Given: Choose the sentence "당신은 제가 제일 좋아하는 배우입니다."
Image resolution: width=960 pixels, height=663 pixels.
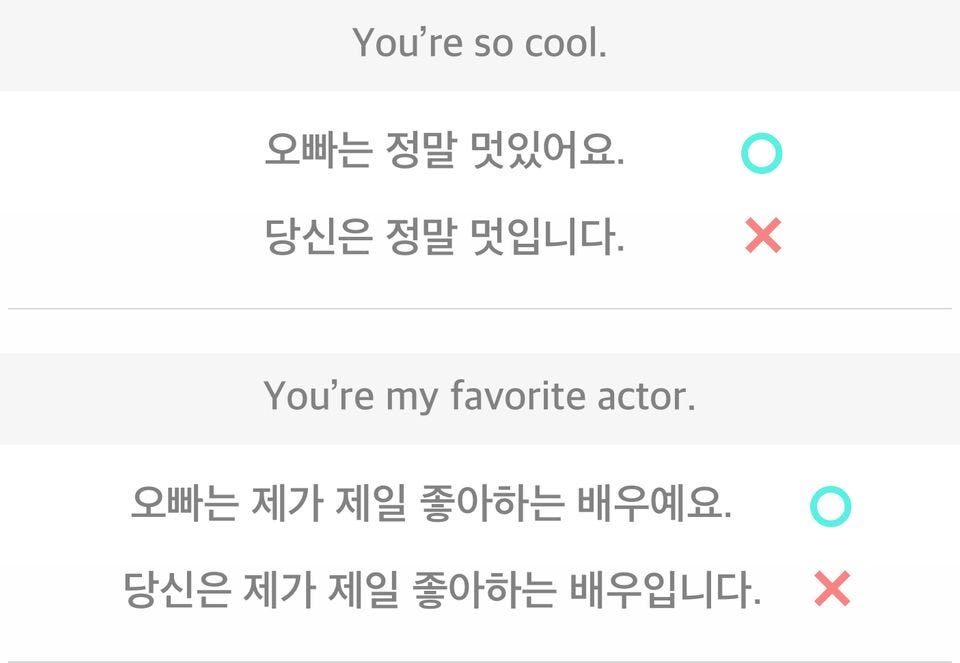Looking at the screenshot, I should [x=442, y=590].
